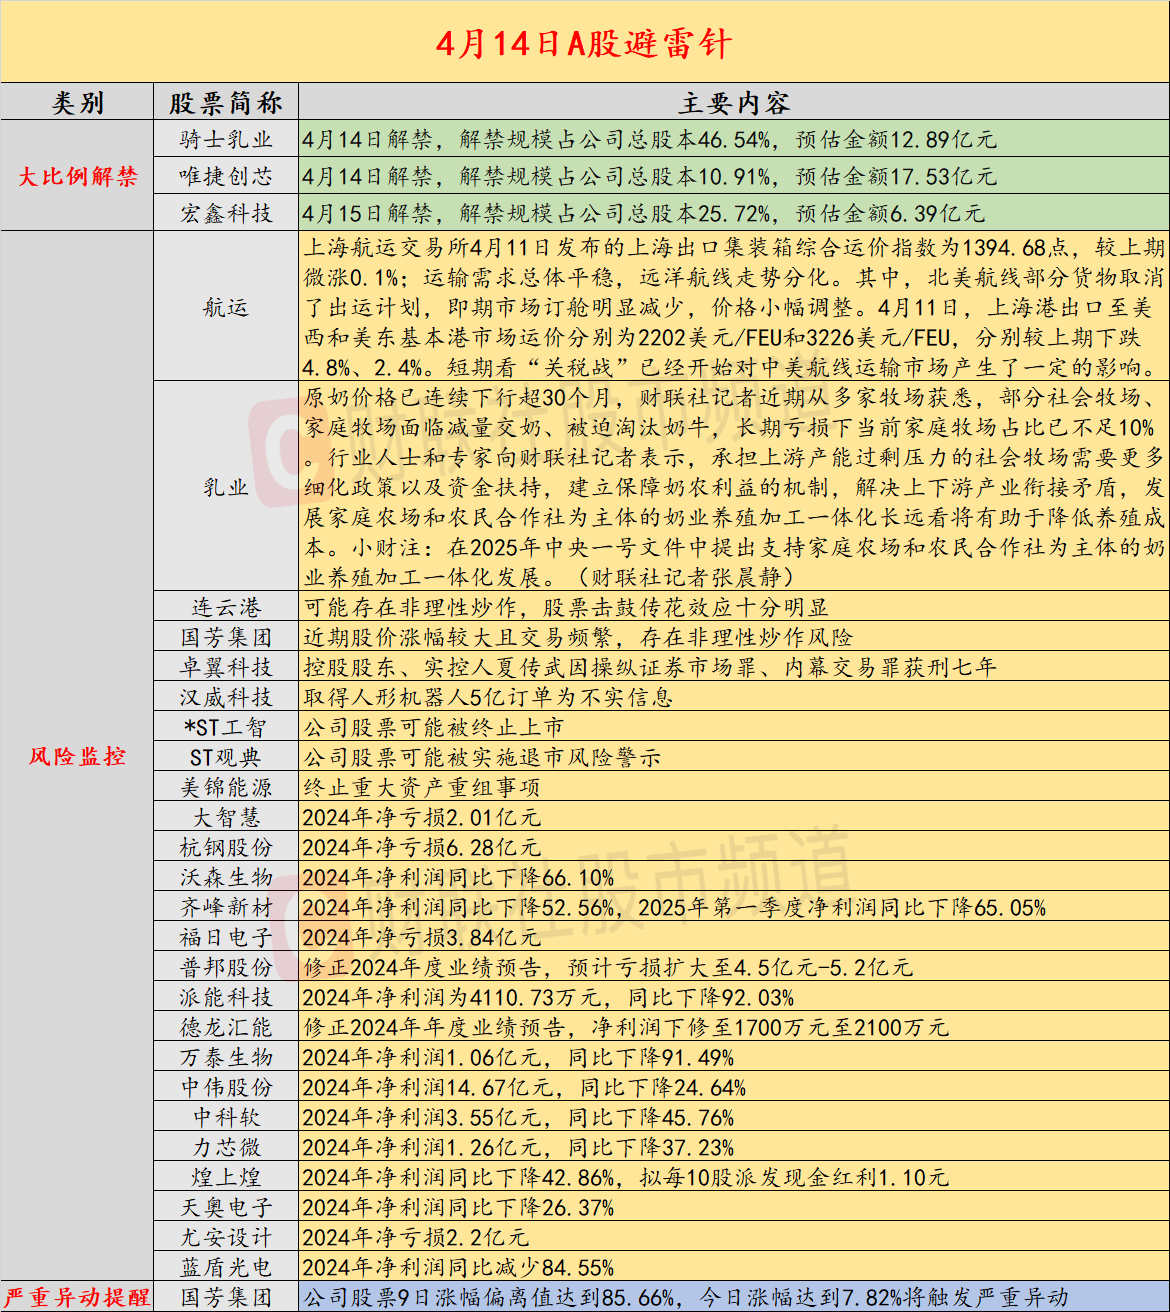Select the 大智慧 stock name cell
The image size is (1170, 1312).
(226, 817)
